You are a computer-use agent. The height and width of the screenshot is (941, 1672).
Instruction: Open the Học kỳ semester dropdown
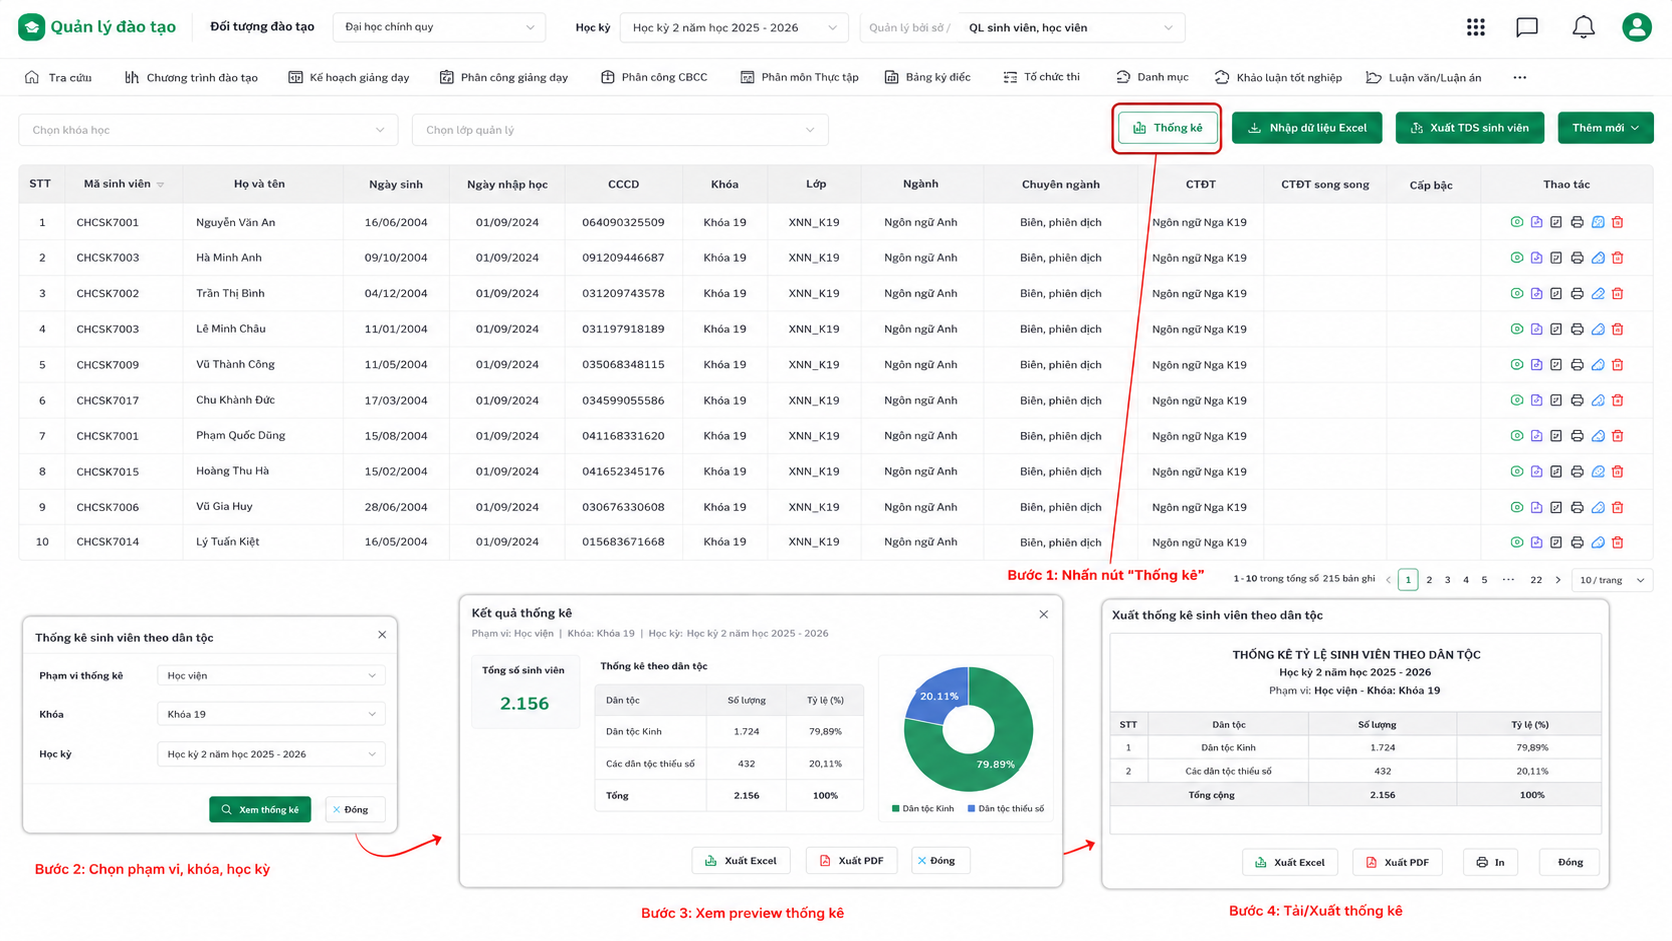click(x=734, y=28)
